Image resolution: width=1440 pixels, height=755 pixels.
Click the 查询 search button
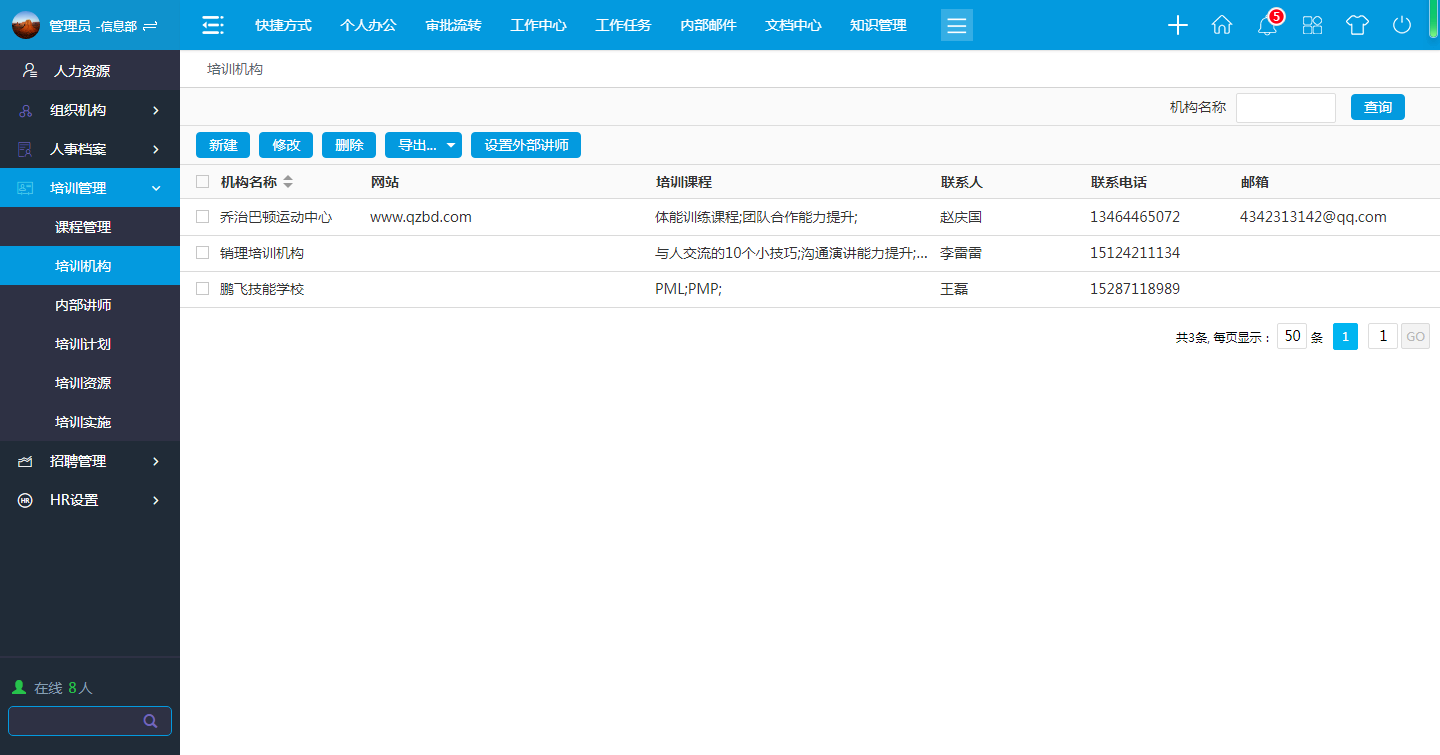coord(1378,107)
